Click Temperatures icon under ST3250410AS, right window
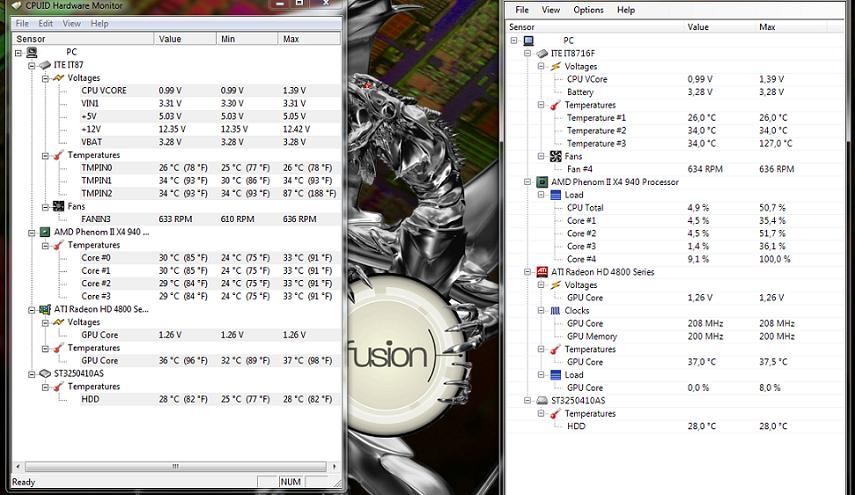The height and width of the screenshot is (495, 855). tap(556, 414)
